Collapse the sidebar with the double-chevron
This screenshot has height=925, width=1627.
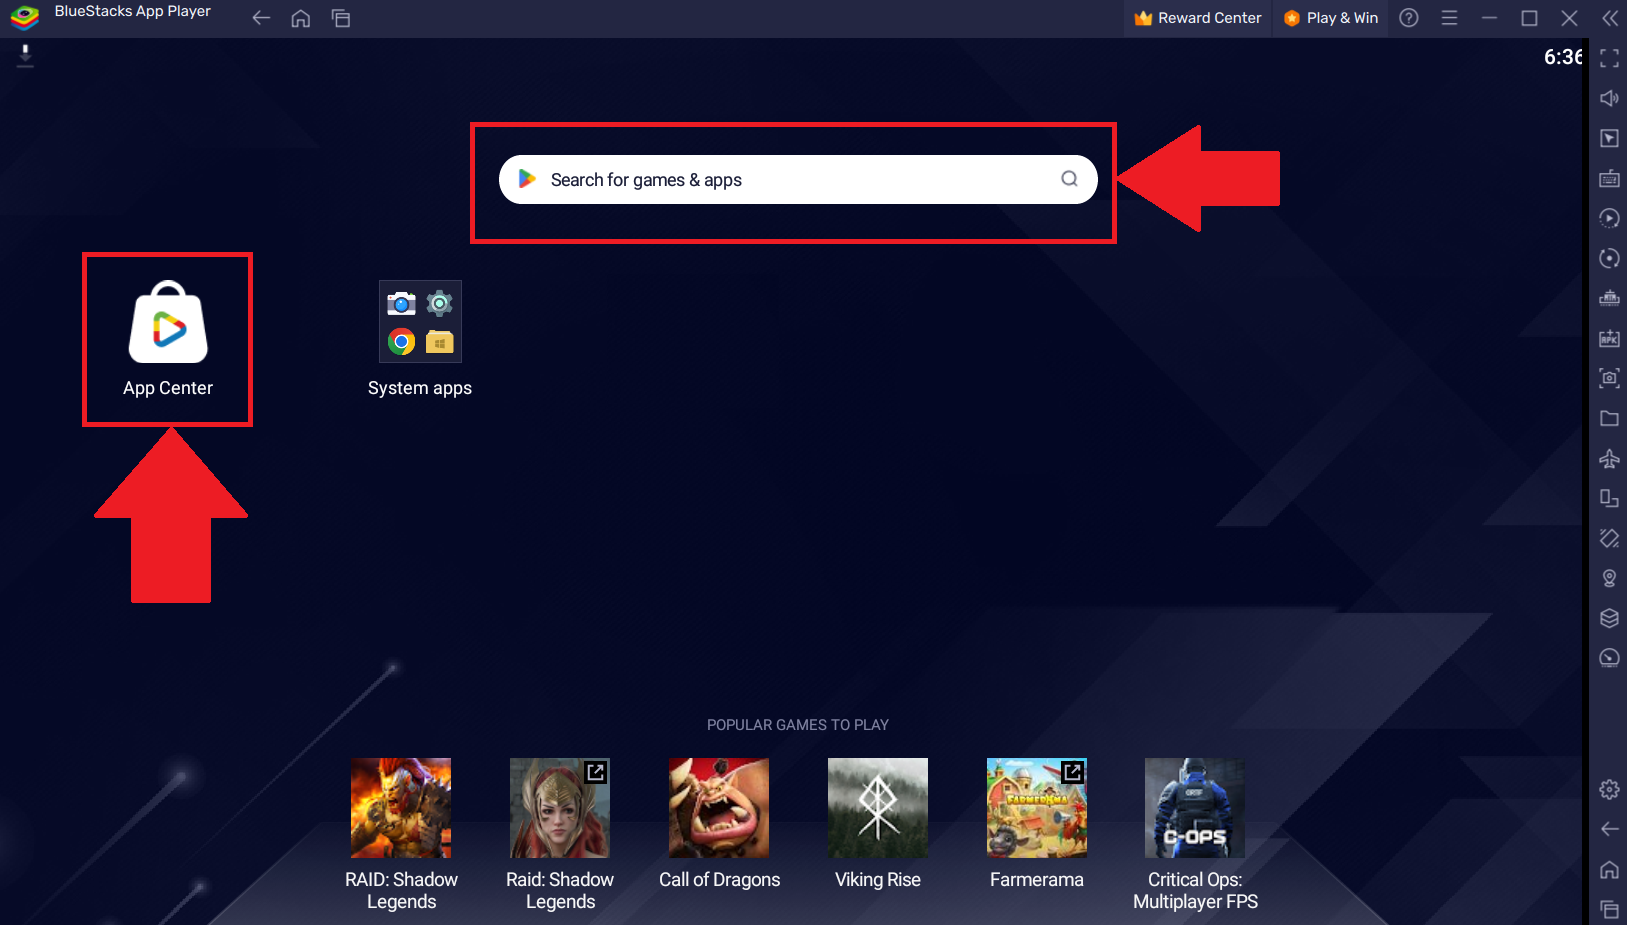tap(1610, 17)
